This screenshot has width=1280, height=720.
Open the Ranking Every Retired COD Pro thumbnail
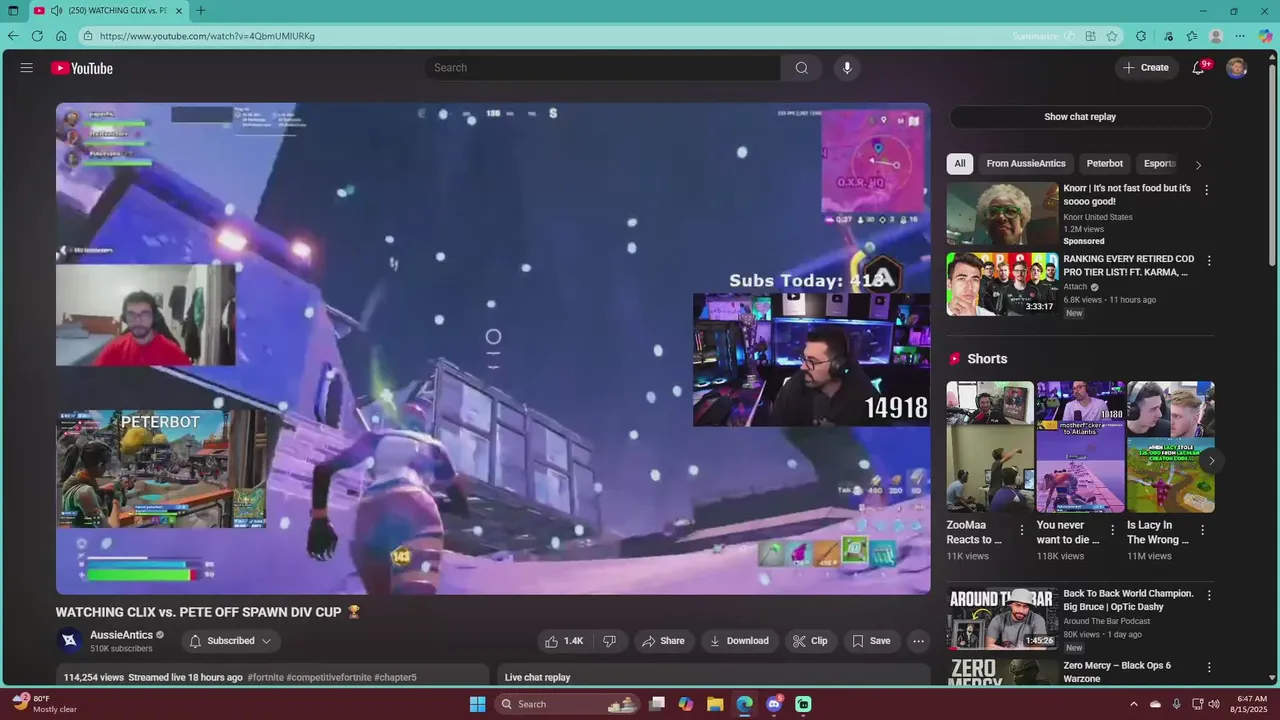point(1002,284)
